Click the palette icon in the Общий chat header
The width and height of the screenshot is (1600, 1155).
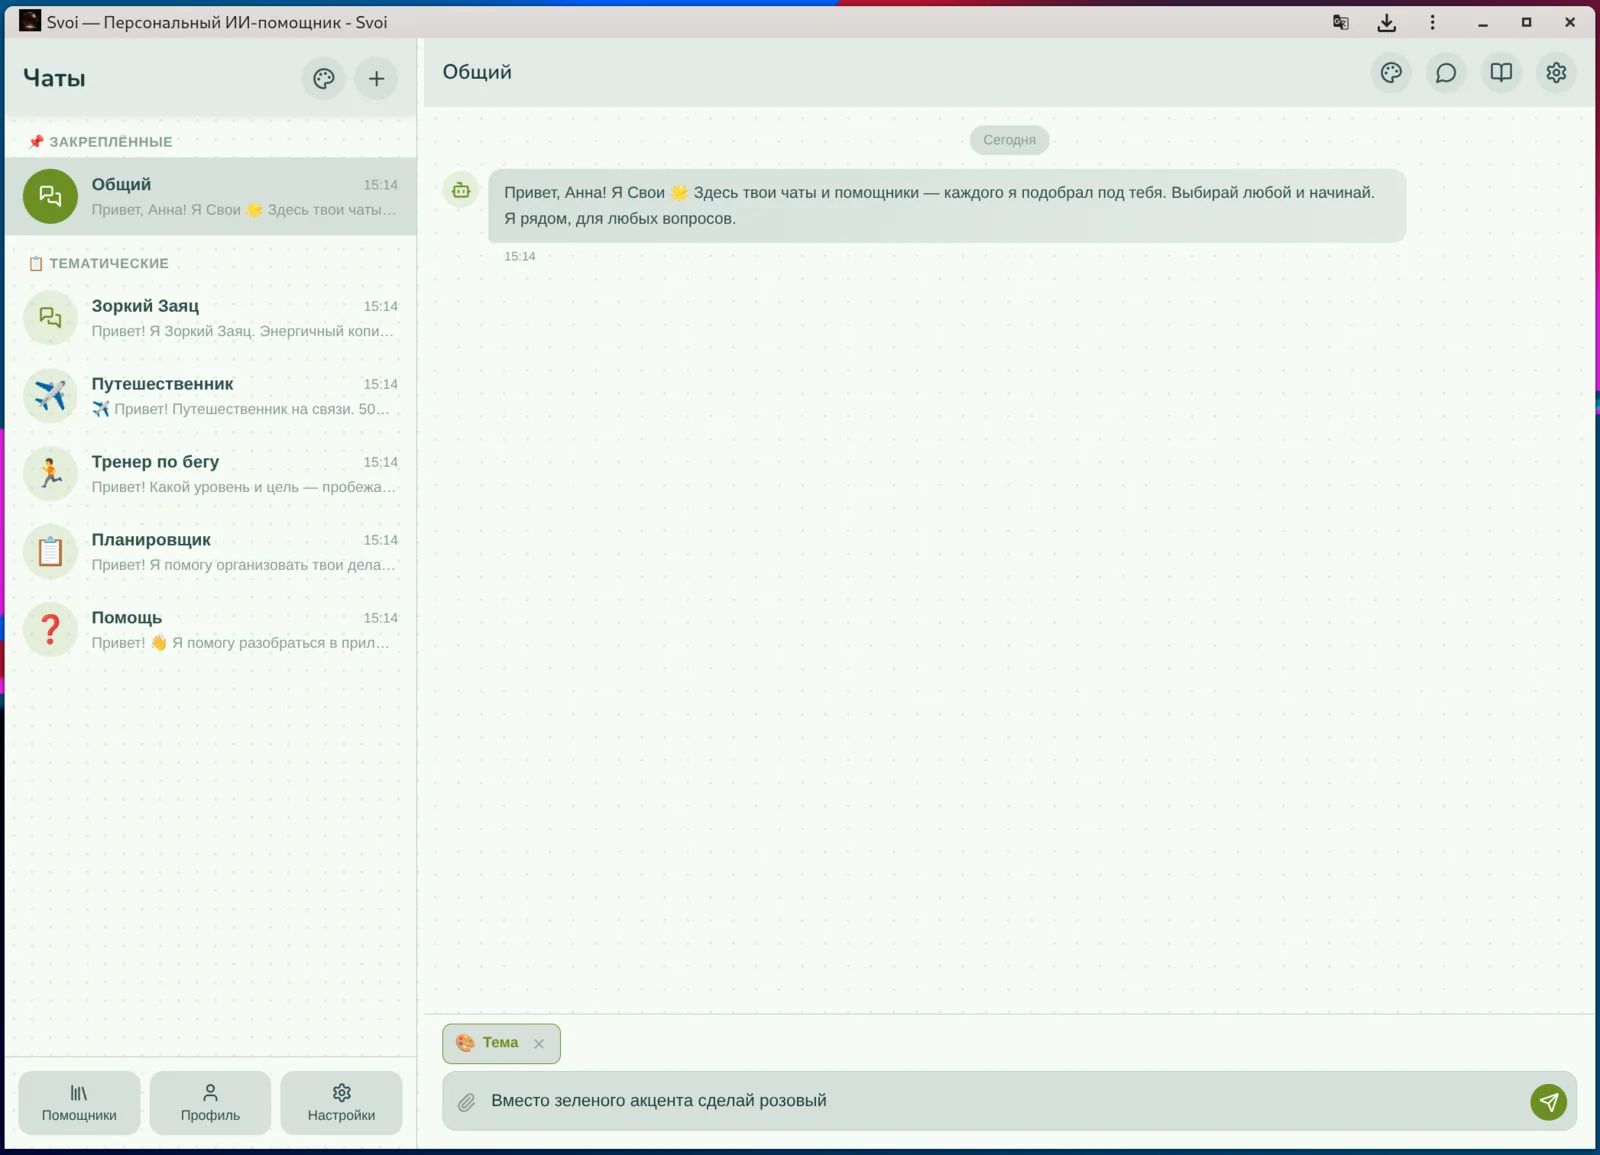point(1391,72)
